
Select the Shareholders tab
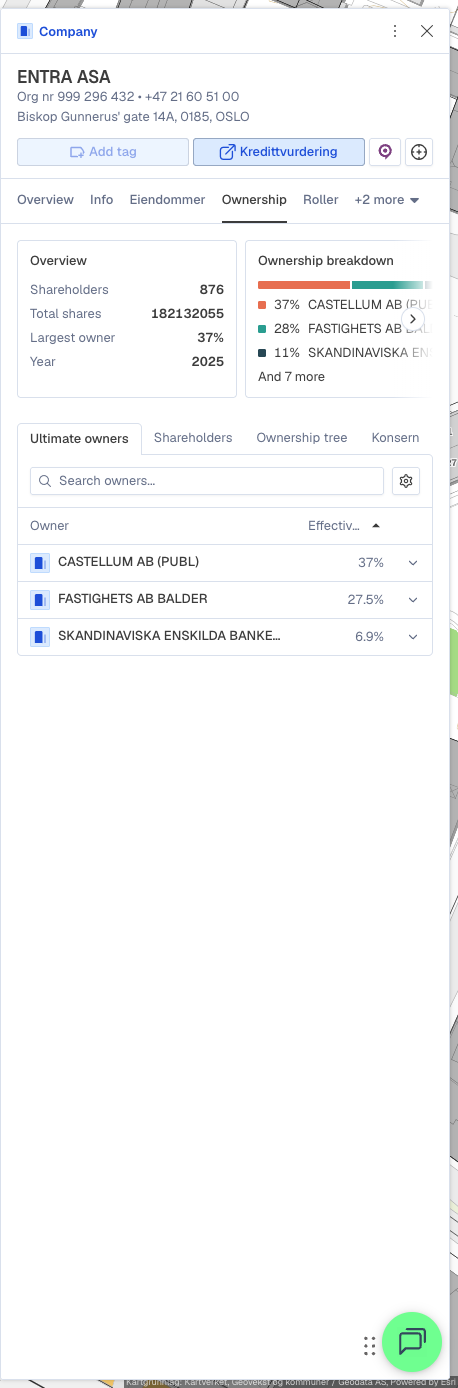click(x=193, y=438)
